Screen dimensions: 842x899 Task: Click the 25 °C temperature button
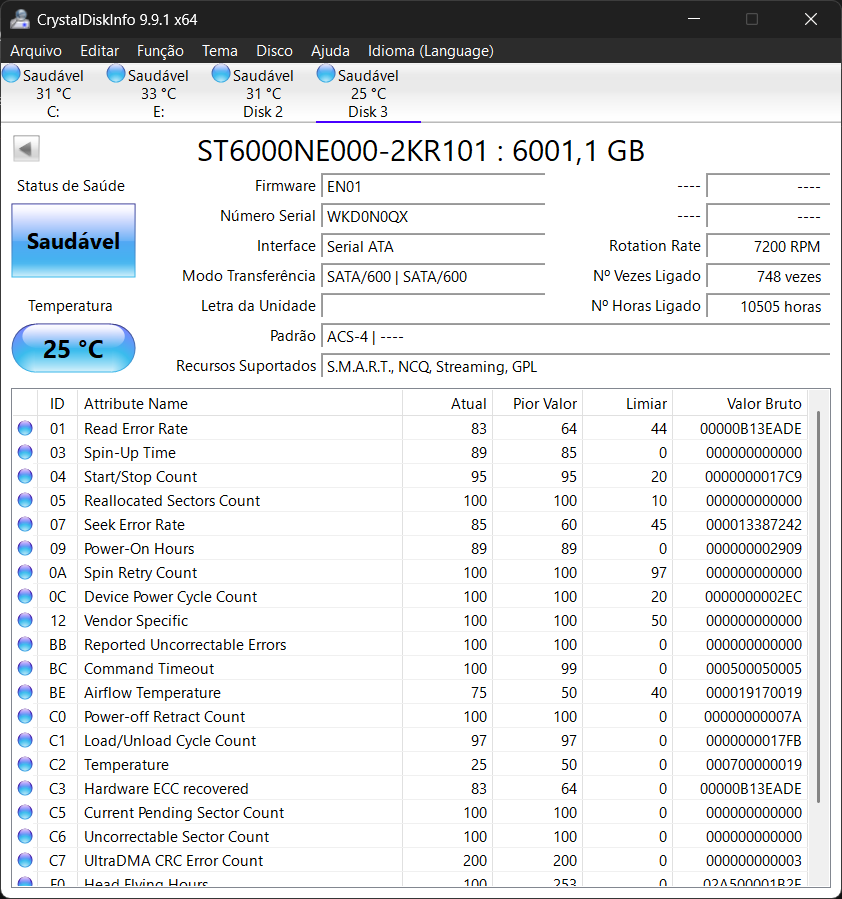click(73, 348)
